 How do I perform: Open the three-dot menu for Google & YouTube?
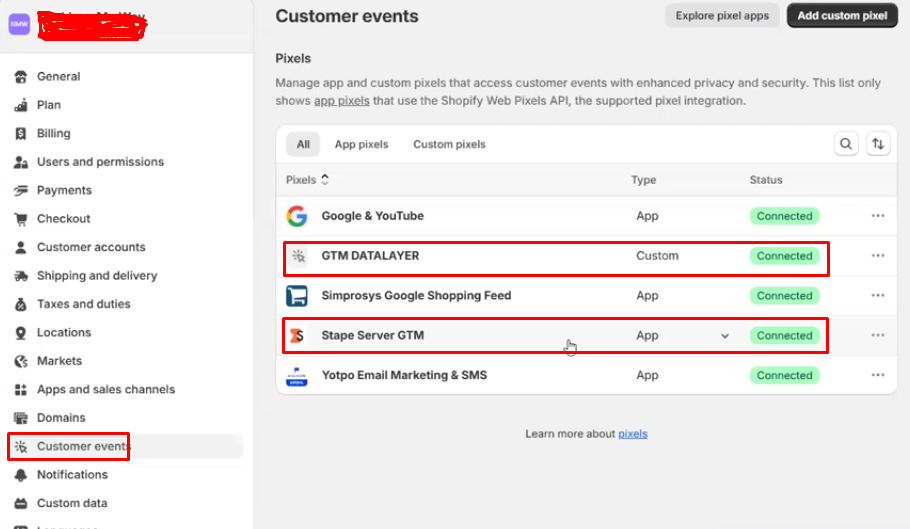878,216
